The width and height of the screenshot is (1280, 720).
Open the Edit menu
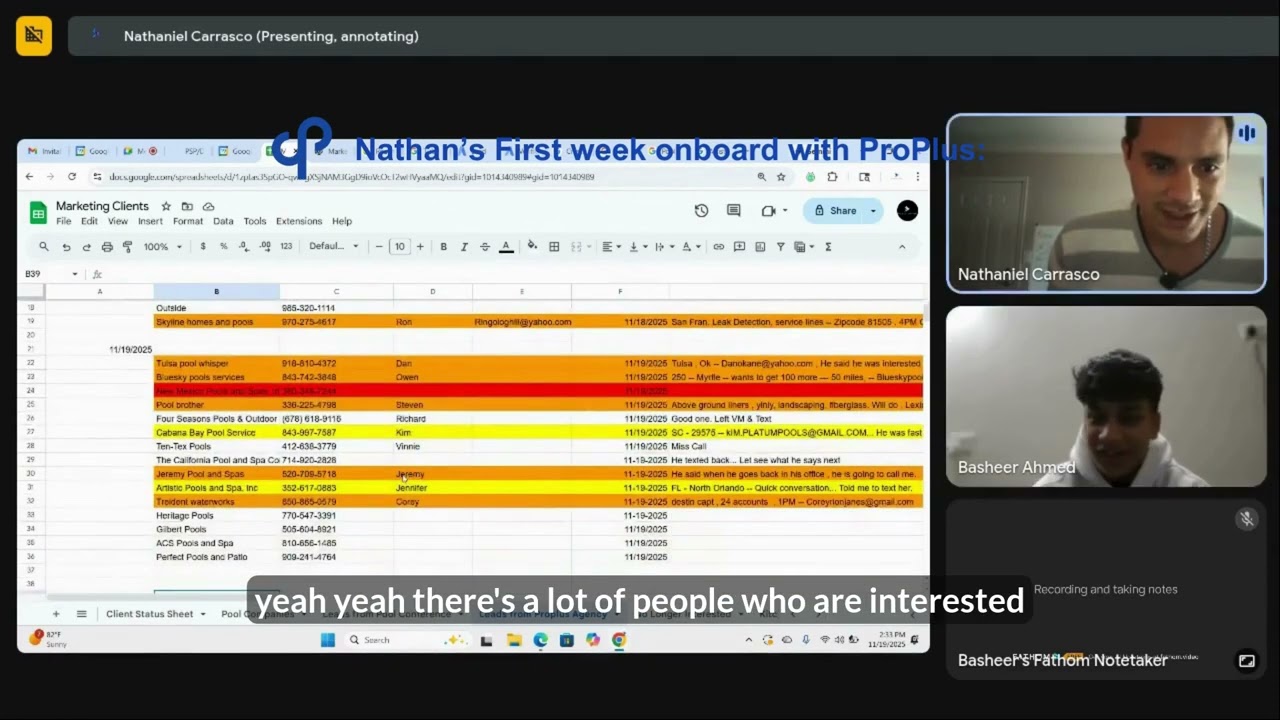click(89, 221)
